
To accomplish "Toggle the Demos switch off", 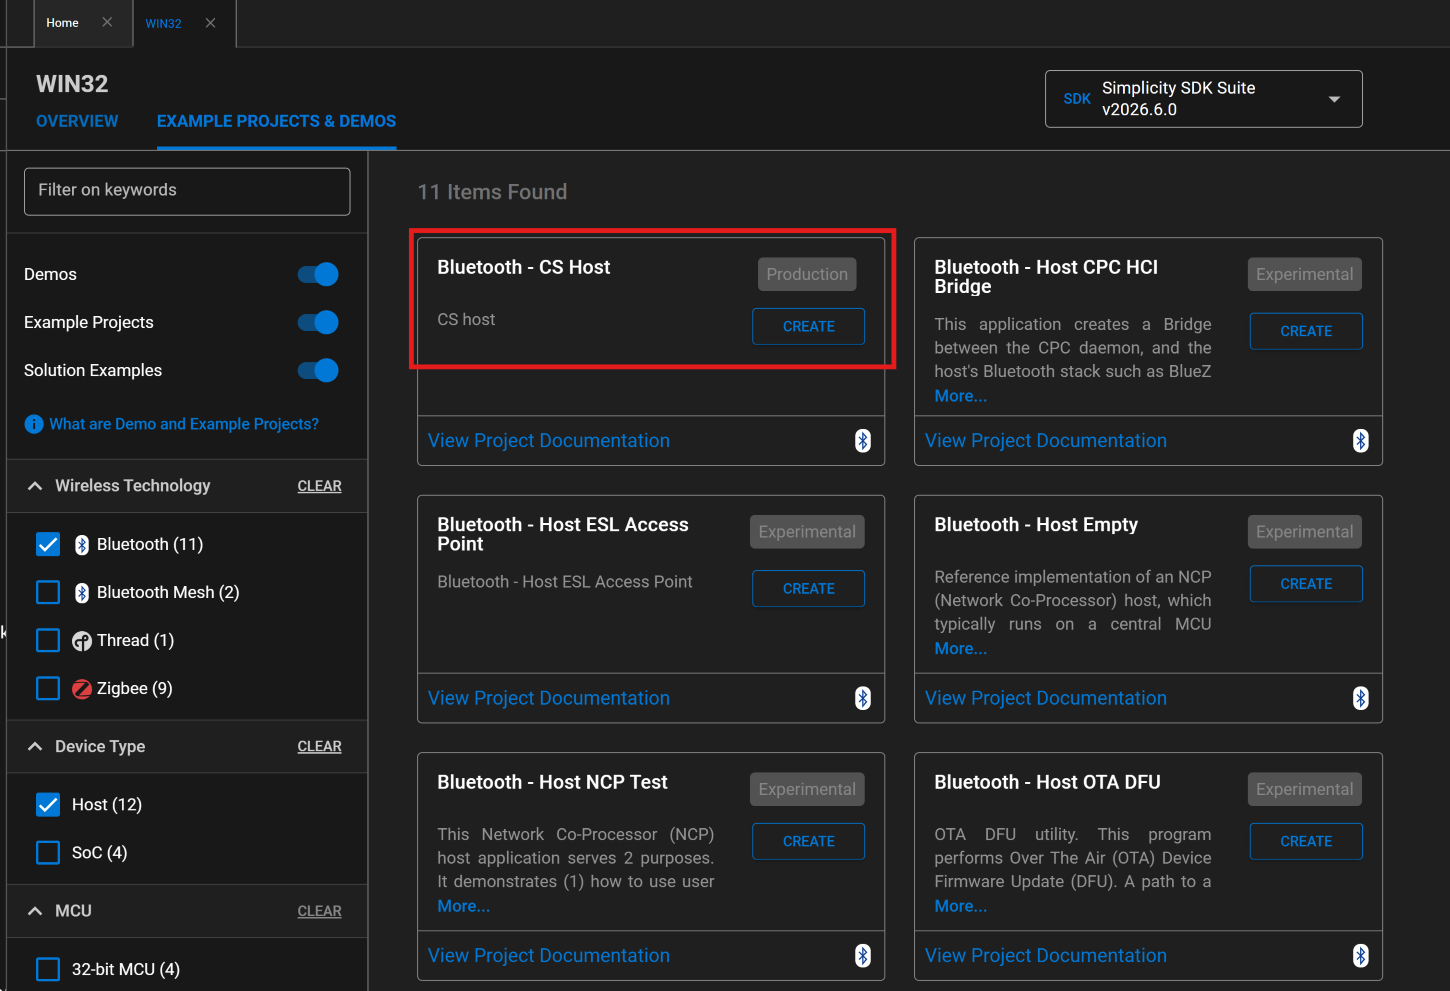I will click(x=318, y=274).
